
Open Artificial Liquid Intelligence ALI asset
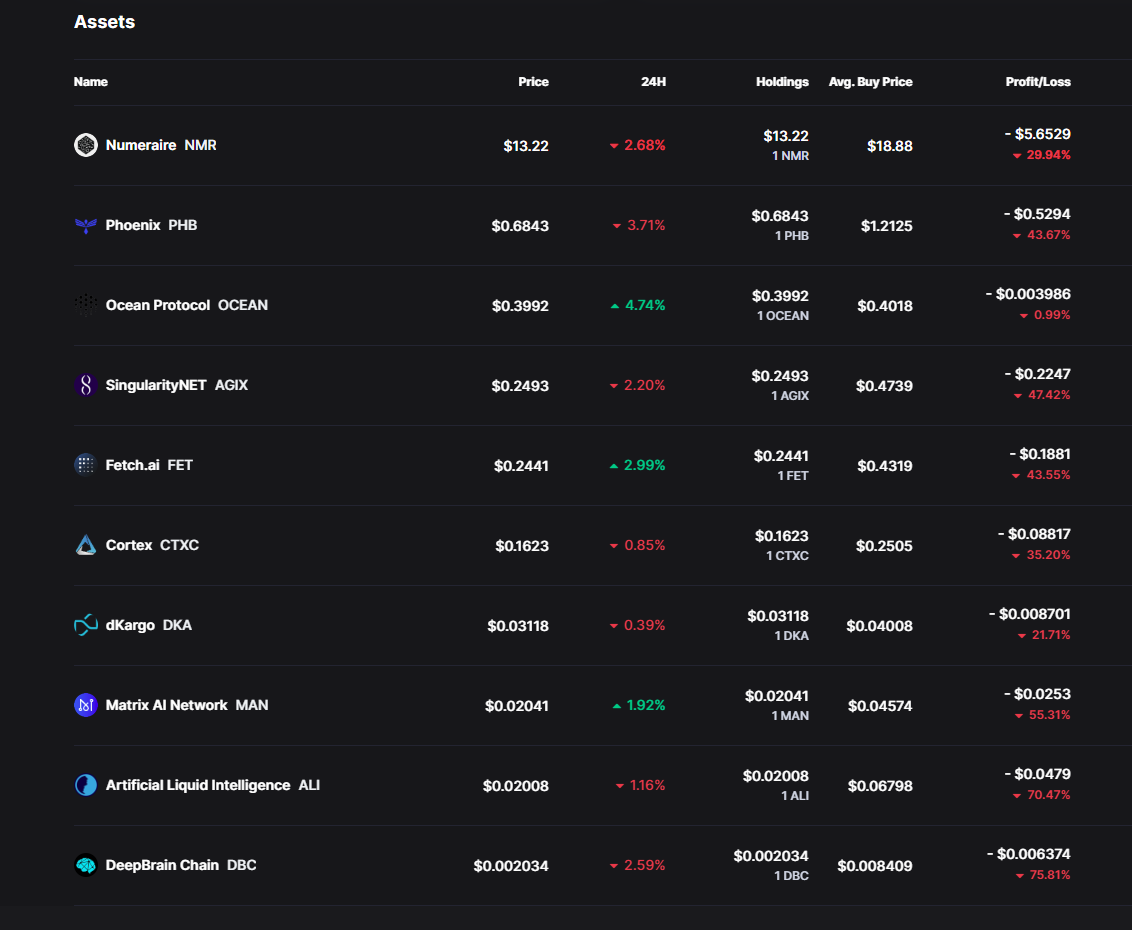[x=213, y=785]
